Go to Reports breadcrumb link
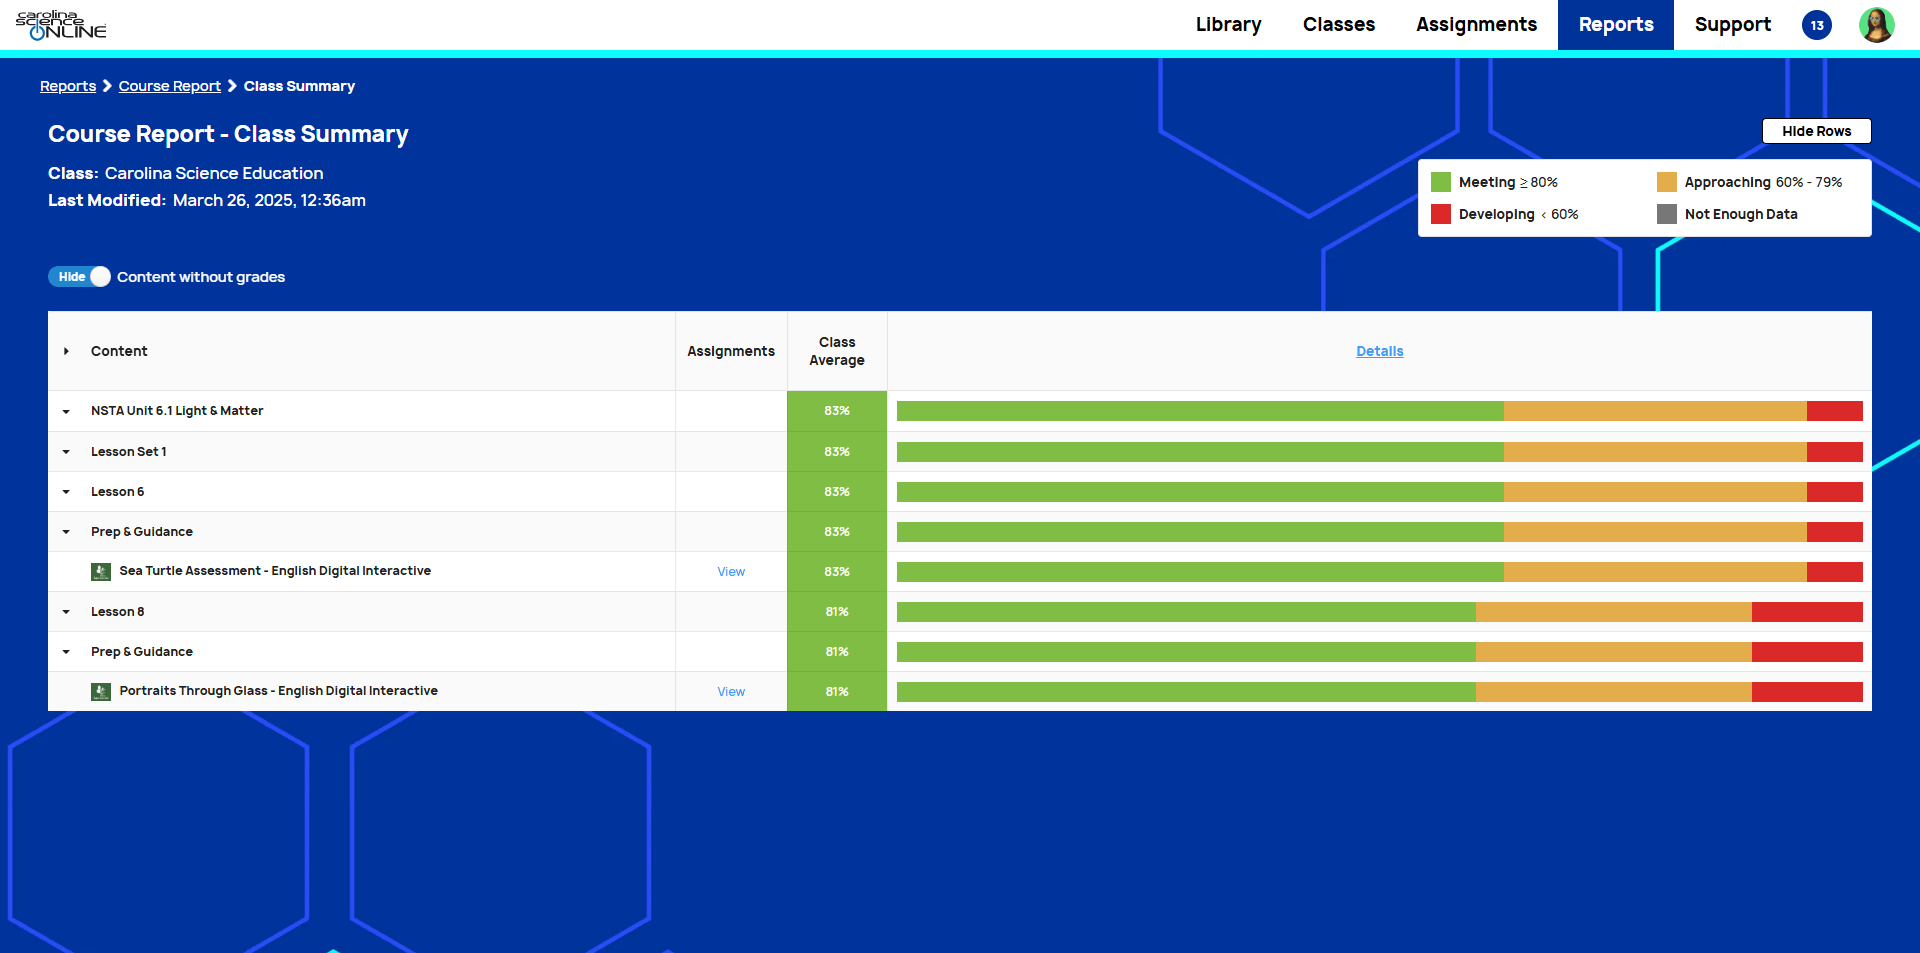The height and width of the screenshot is (953, 1920). click(x=68, y=86)
